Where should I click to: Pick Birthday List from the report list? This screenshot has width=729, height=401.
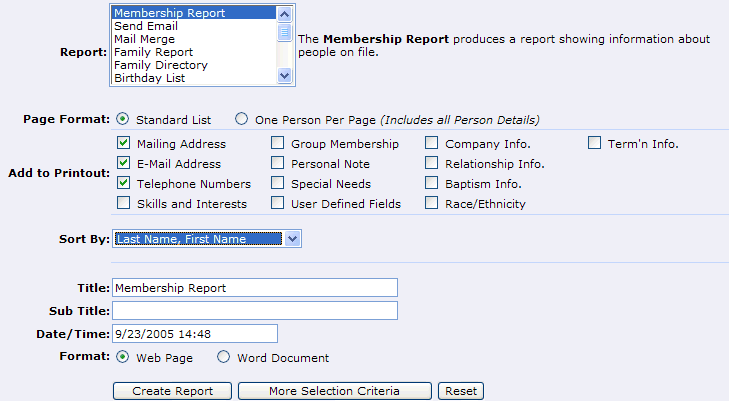[x=148, y=78]
